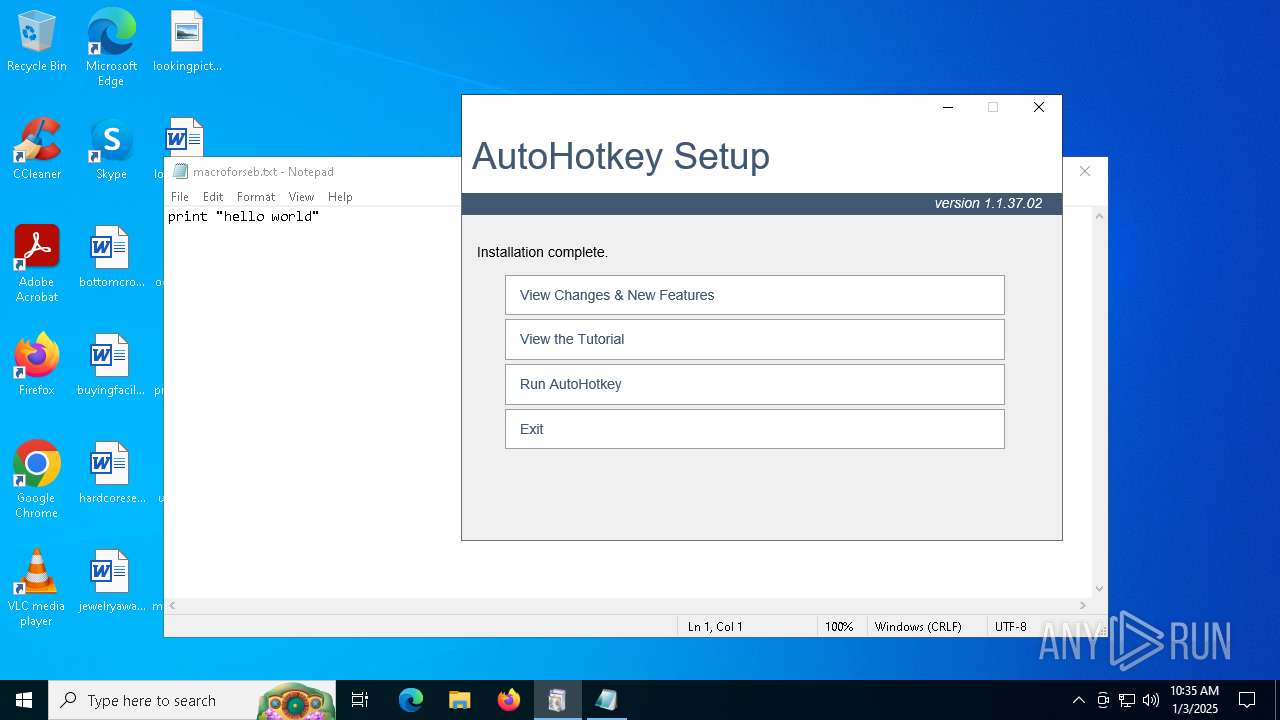Select hardcorese Word document

[x=111, y=474]
